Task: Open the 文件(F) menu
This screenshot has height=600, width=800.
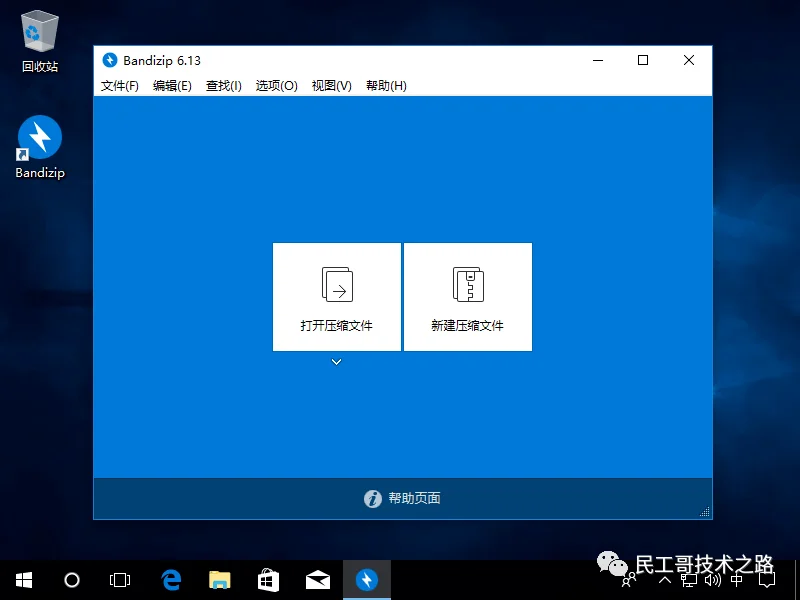Action: coord(119,86)
